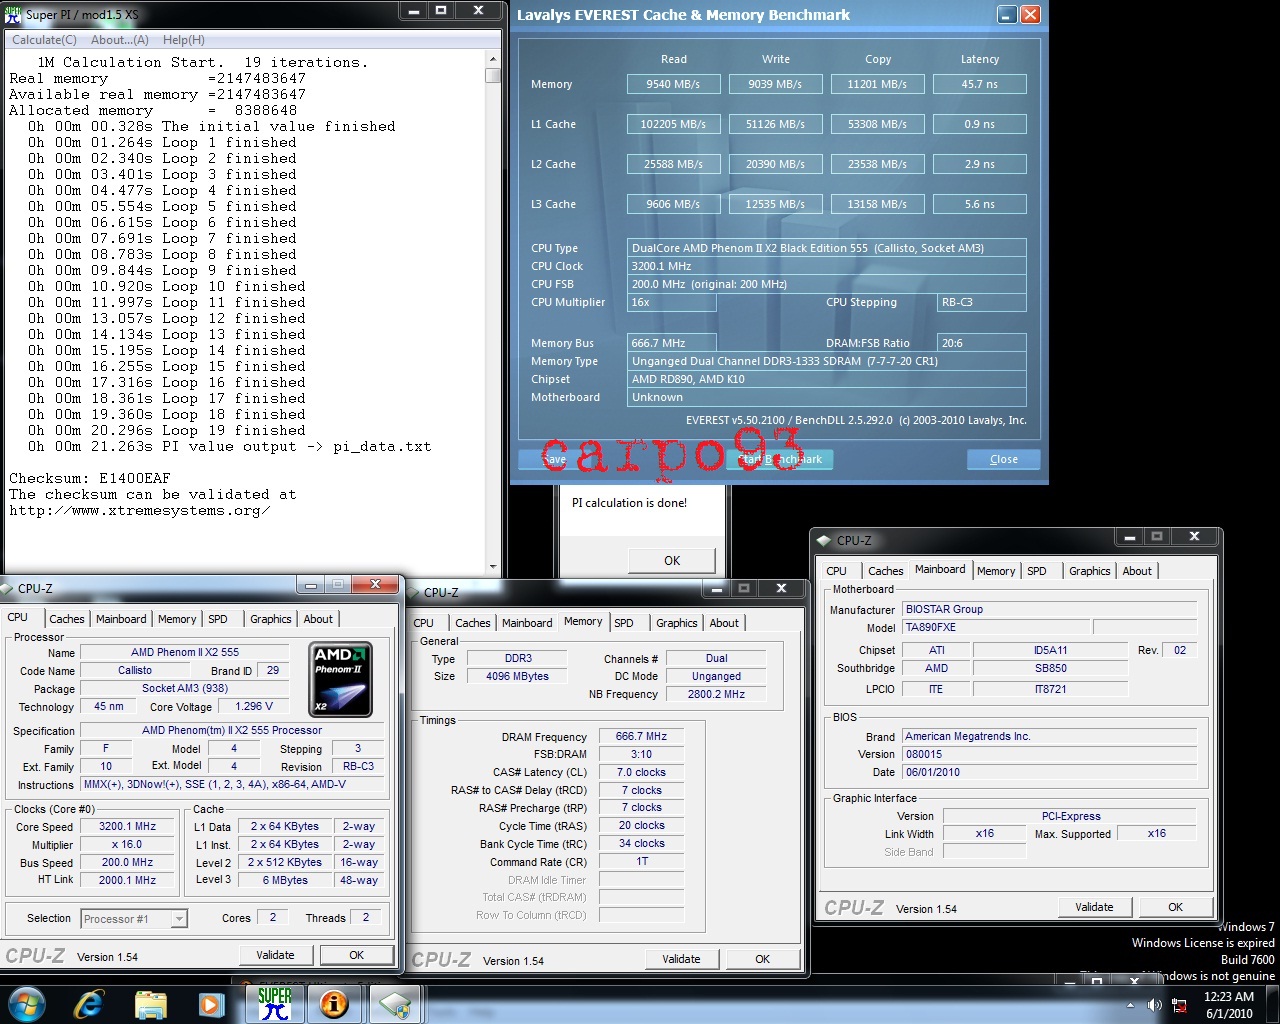
Task: Click Memory Latency value 45.7 ns
Action: click(980, 84)
